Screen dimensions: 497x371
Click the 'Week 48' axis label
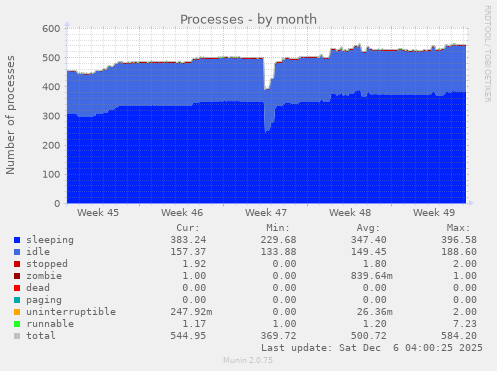tap(350, 213)
